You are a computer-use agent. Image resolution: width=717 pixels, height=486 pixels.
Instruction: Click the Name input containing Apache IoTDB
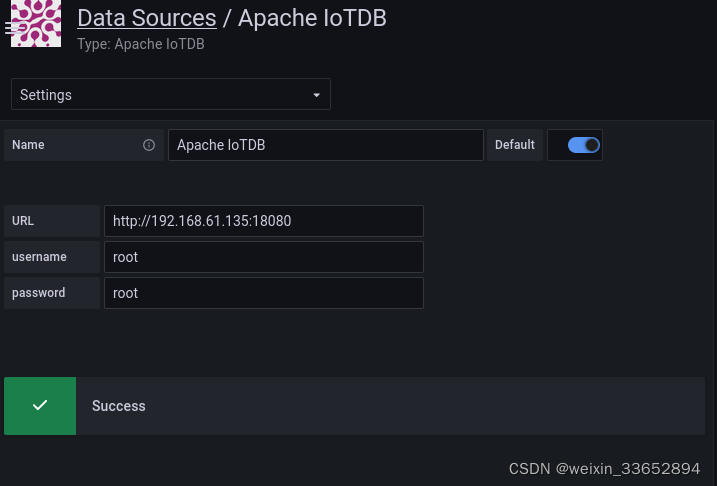[x=326, y=145]
